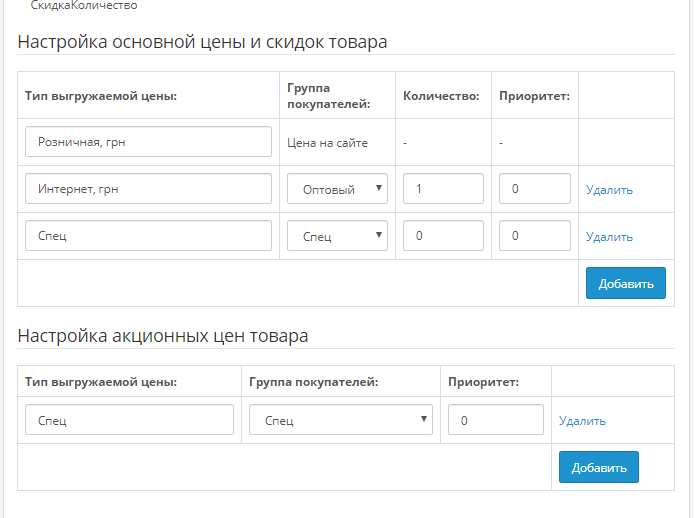
Task: Focus priority field in Спец discount row
Action: (x=535, y=236)
